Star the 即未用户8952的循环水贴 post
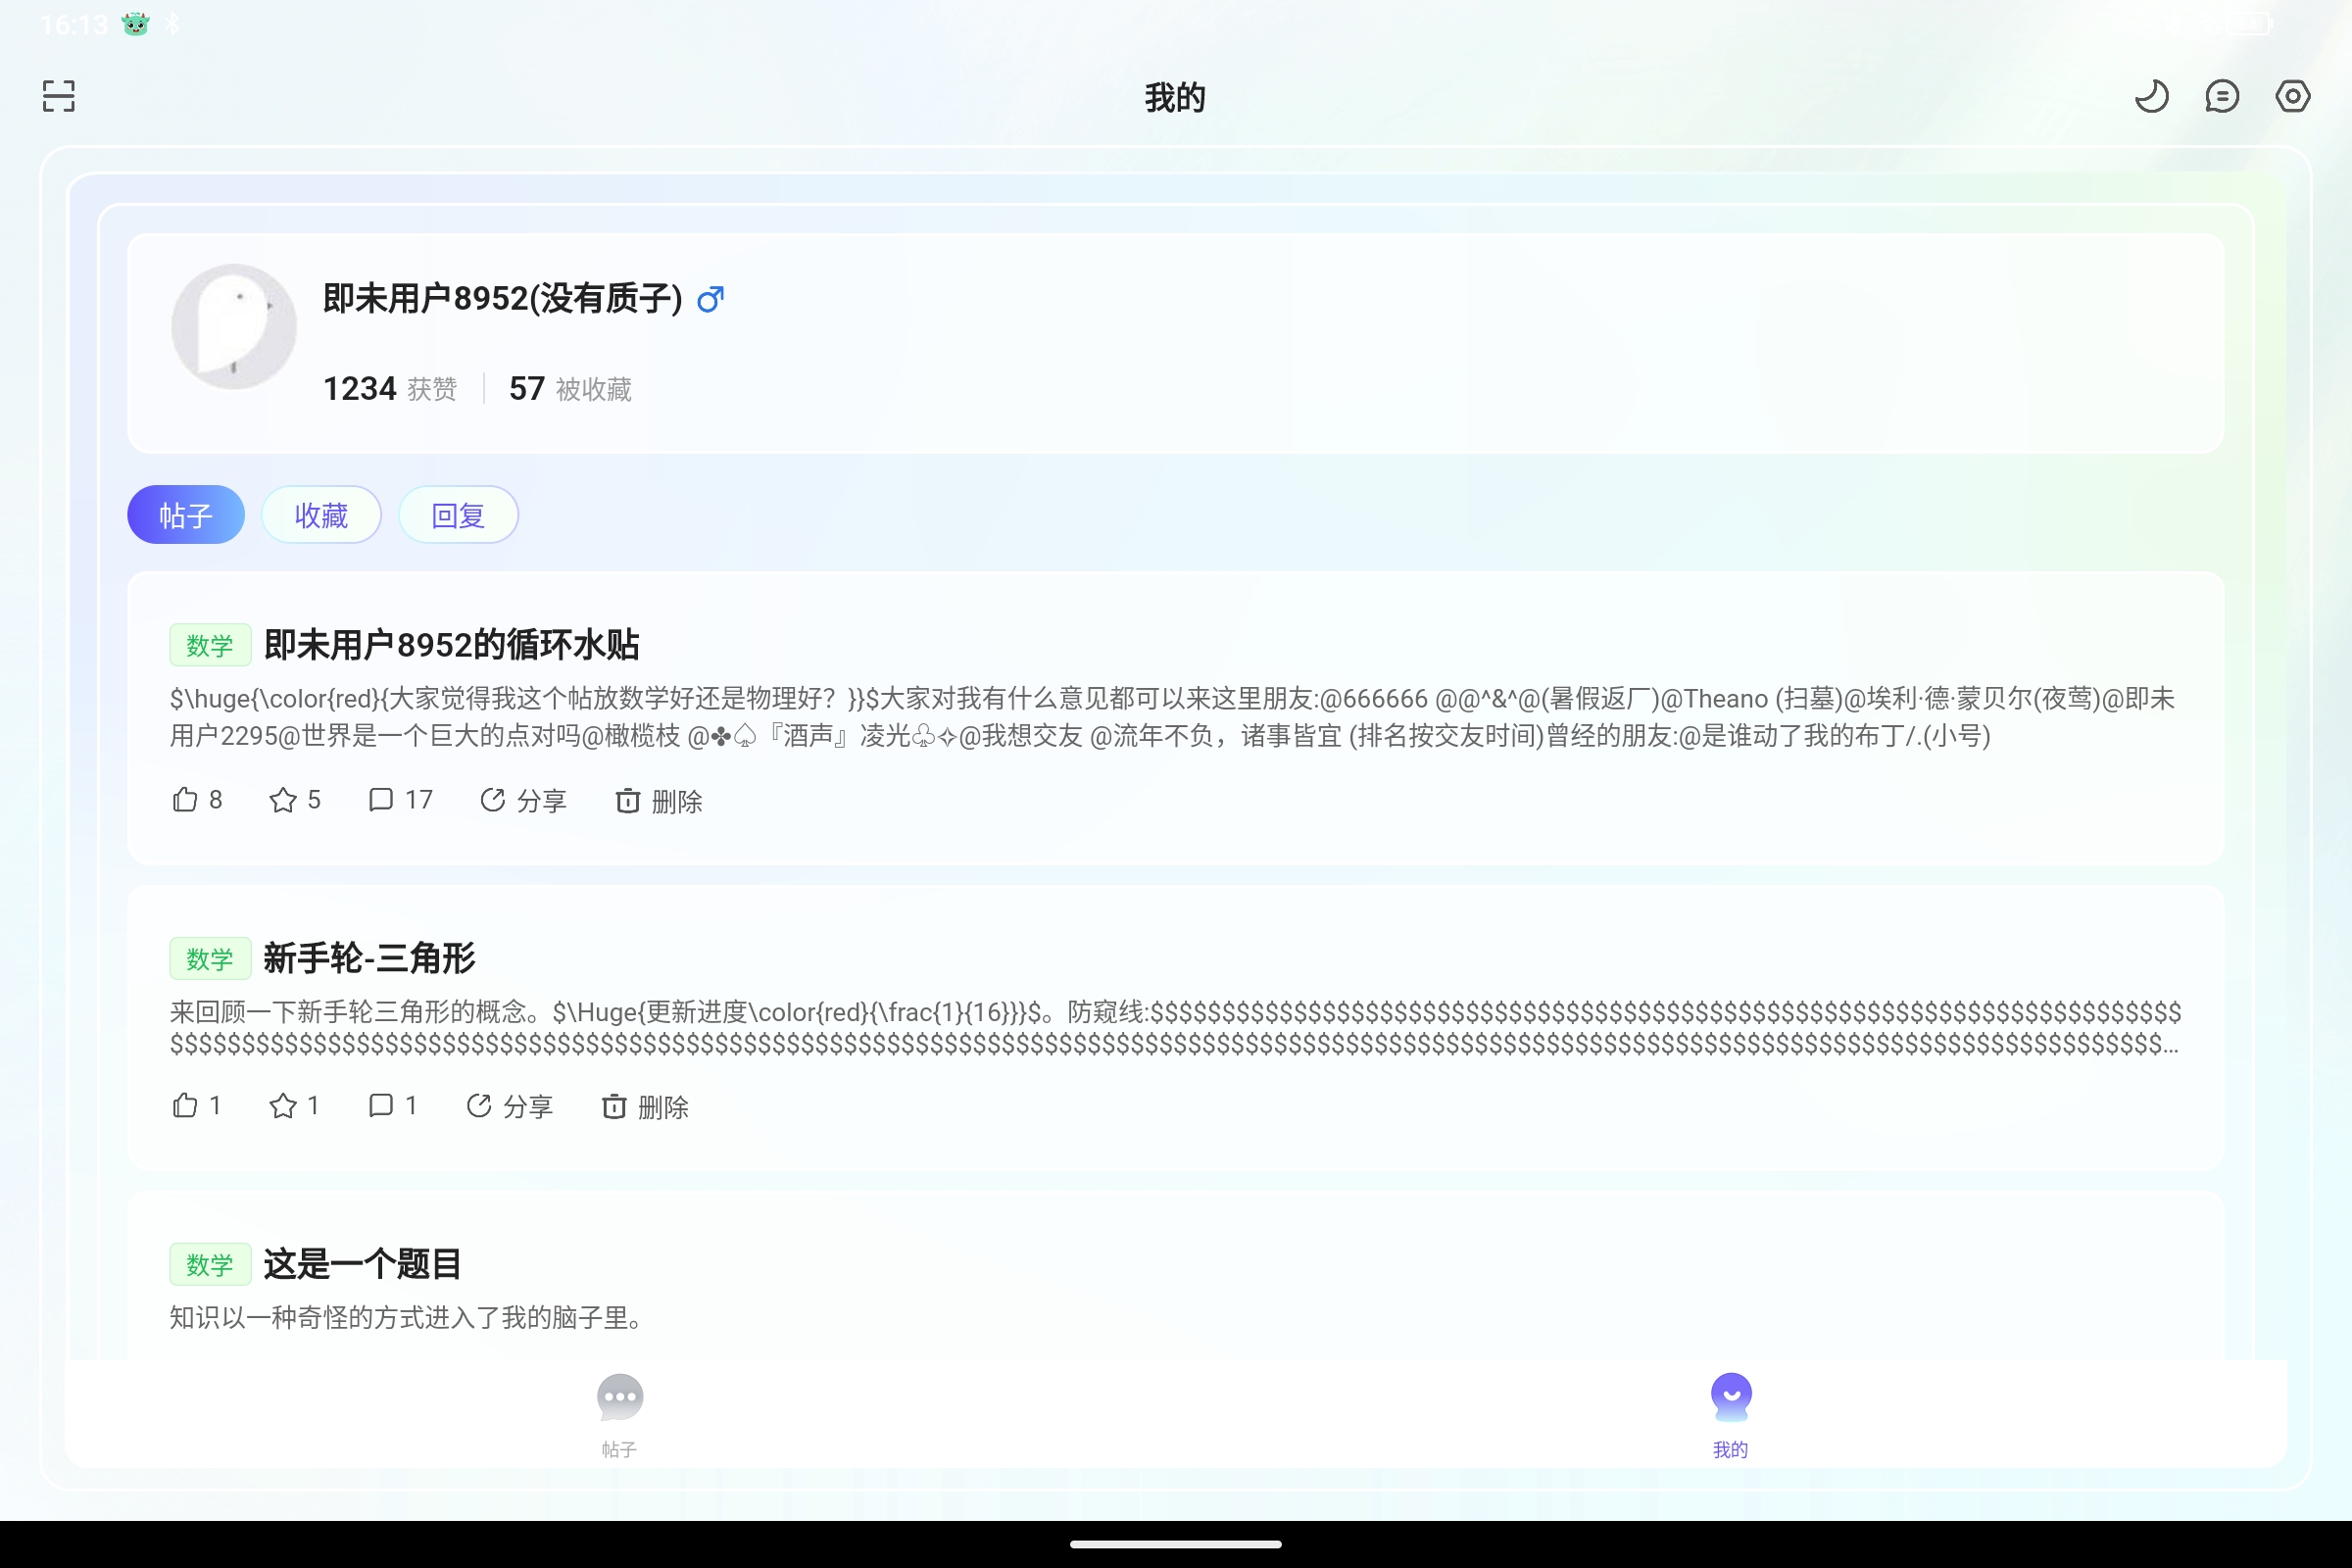2352x1568 pixels. [x=295, y=800]
